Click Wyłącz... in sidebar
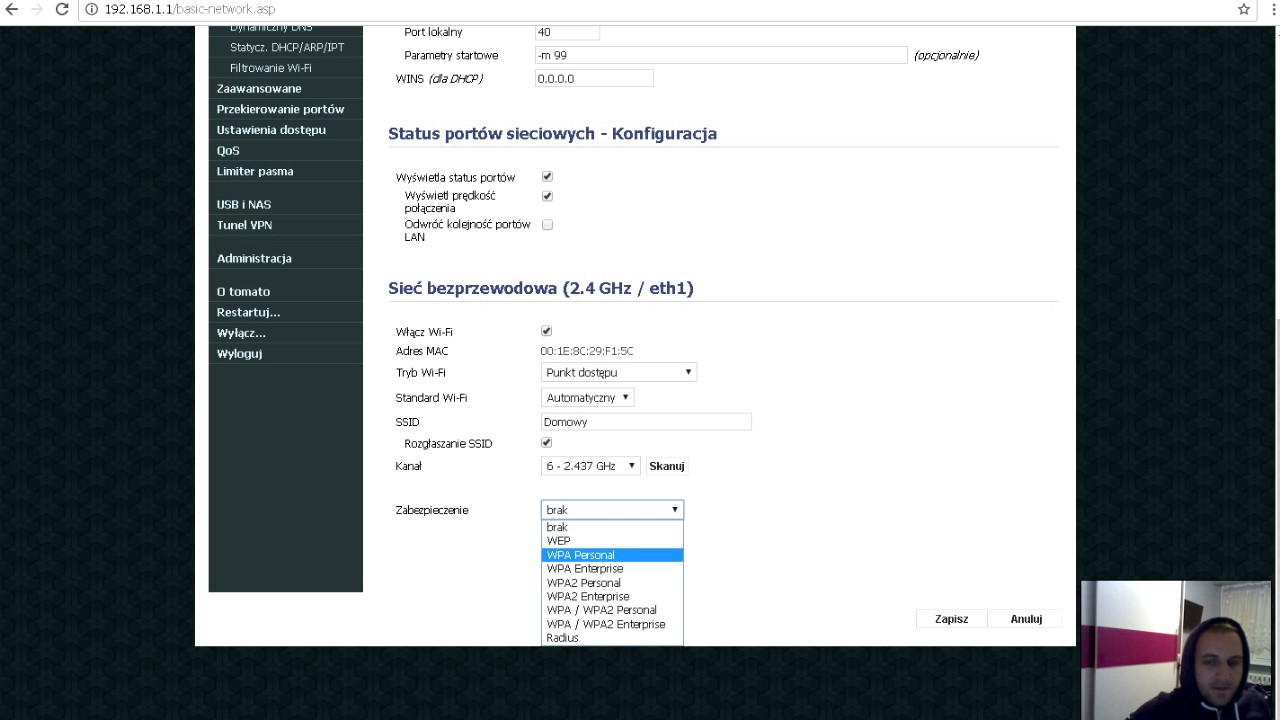Viewport: 1280px width, 720px height. (241, 333)
